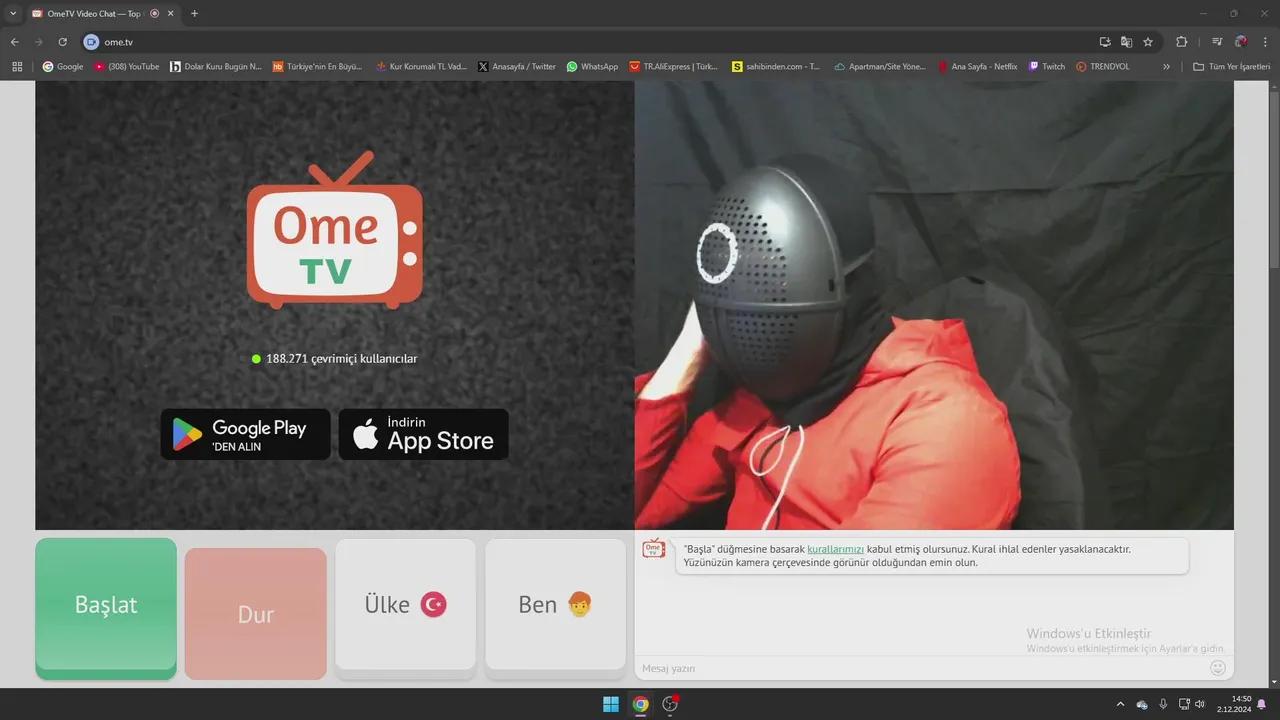Viewport: 1280px width, 720px height.
Task: Open the Kur Korumalı TL Vad... bookmark
Action: coord(421,67)
